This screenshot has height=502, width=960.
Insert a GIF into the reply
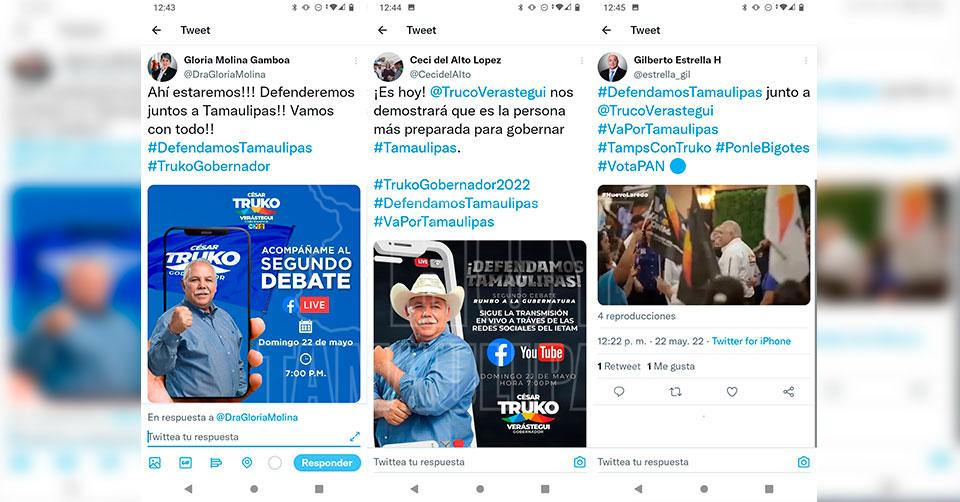(x=186, y=463)
